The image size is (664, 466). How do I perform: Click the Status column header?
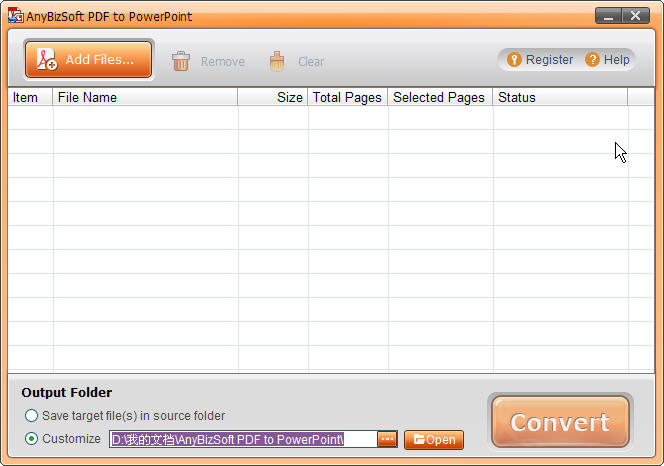tap(559, 97)
